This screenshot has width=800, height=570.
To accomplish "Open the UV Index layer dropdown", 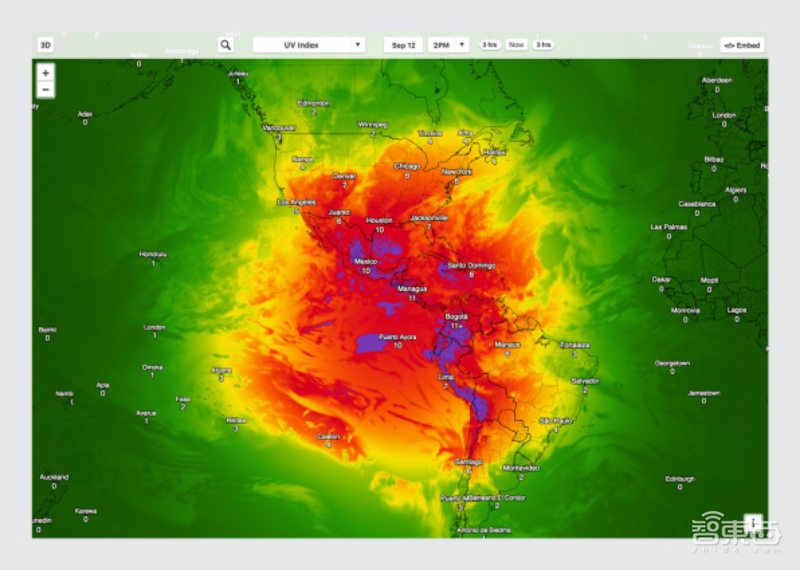I will pos(309,45).
